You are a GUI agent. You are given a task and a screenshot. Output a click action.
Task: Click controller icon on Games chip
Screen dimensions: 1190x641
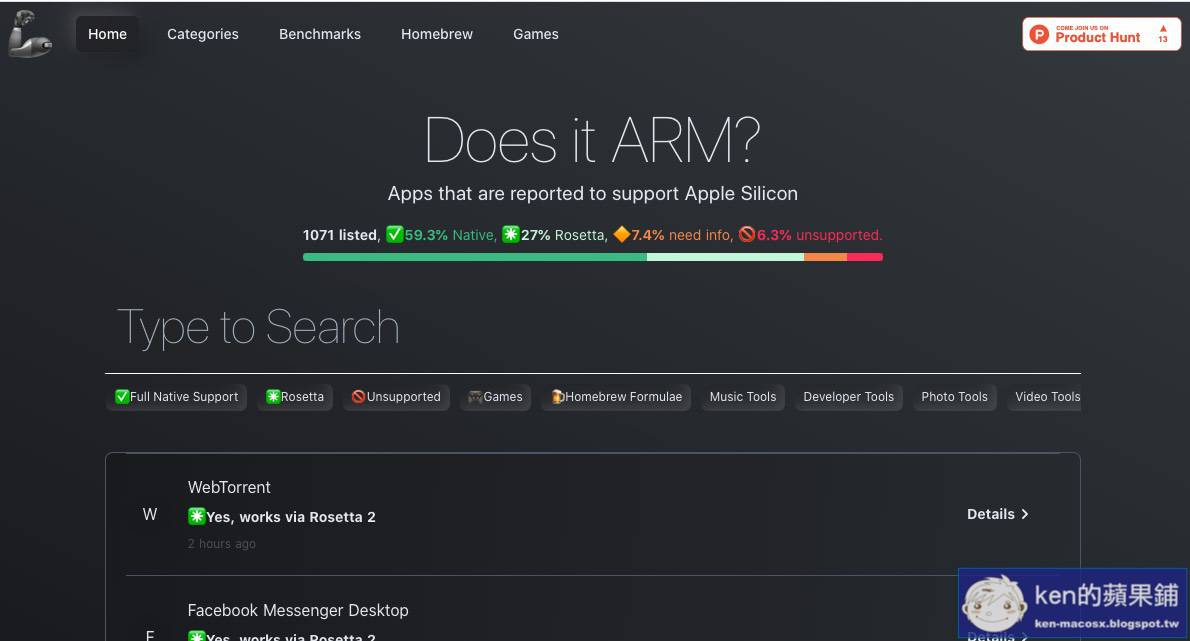click(x=475, y=397)
